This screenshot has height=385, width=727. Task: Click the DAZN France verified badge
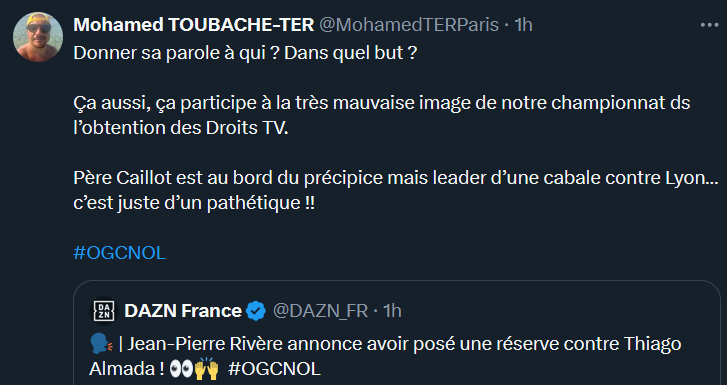coord(256,311)
